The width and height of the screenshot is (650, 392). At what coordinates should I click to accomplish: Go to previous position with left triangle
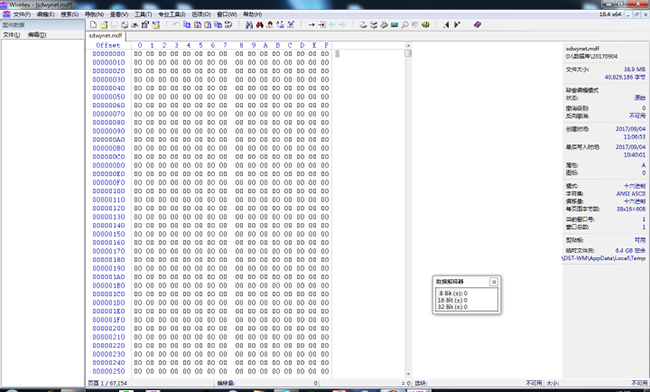pos(446,25)
